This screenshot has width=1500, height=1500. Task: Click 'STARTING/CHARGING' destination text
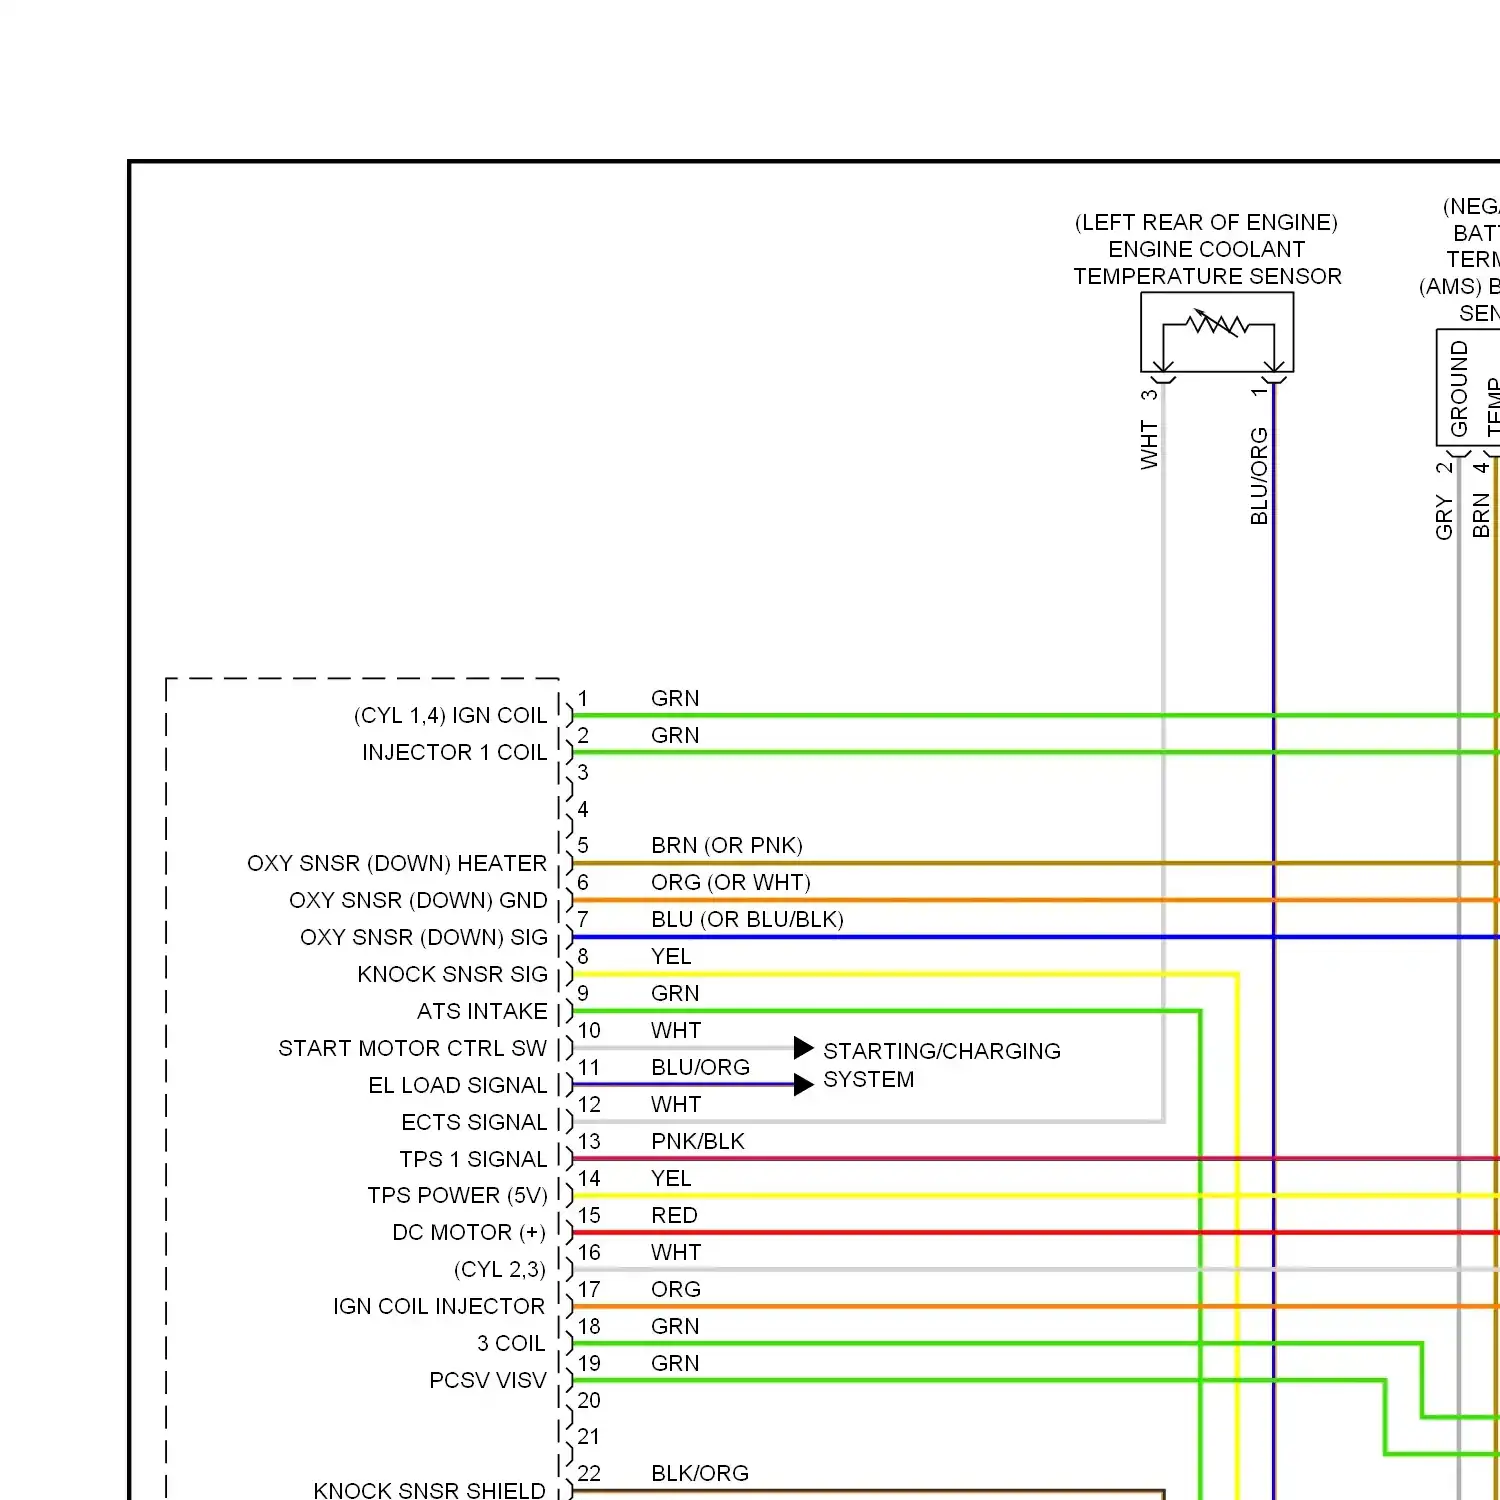[942, 1051]
